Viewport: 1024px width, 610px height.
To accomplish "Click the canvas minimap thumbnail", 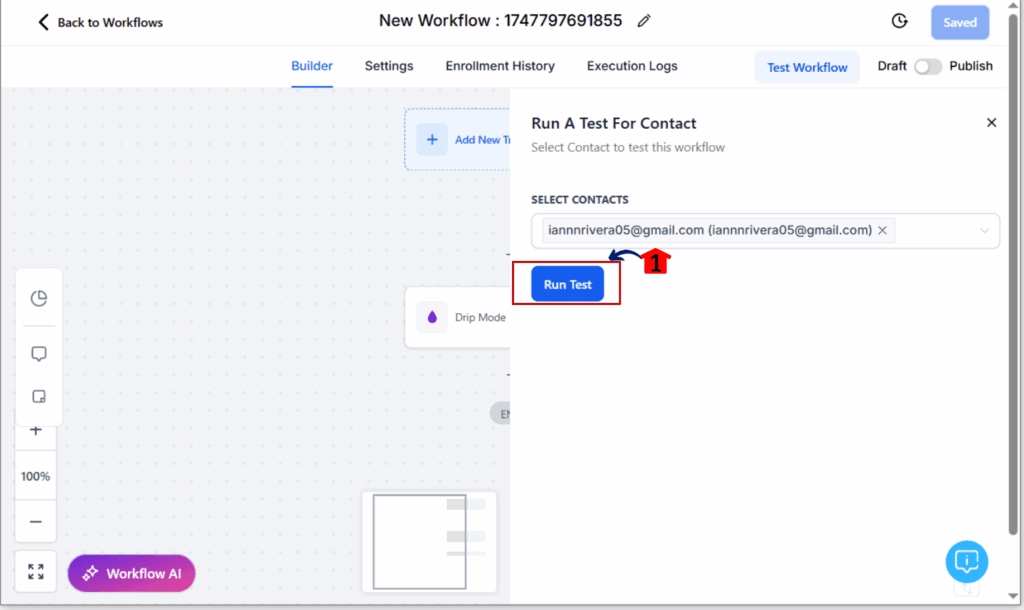I will click(429, 542).
